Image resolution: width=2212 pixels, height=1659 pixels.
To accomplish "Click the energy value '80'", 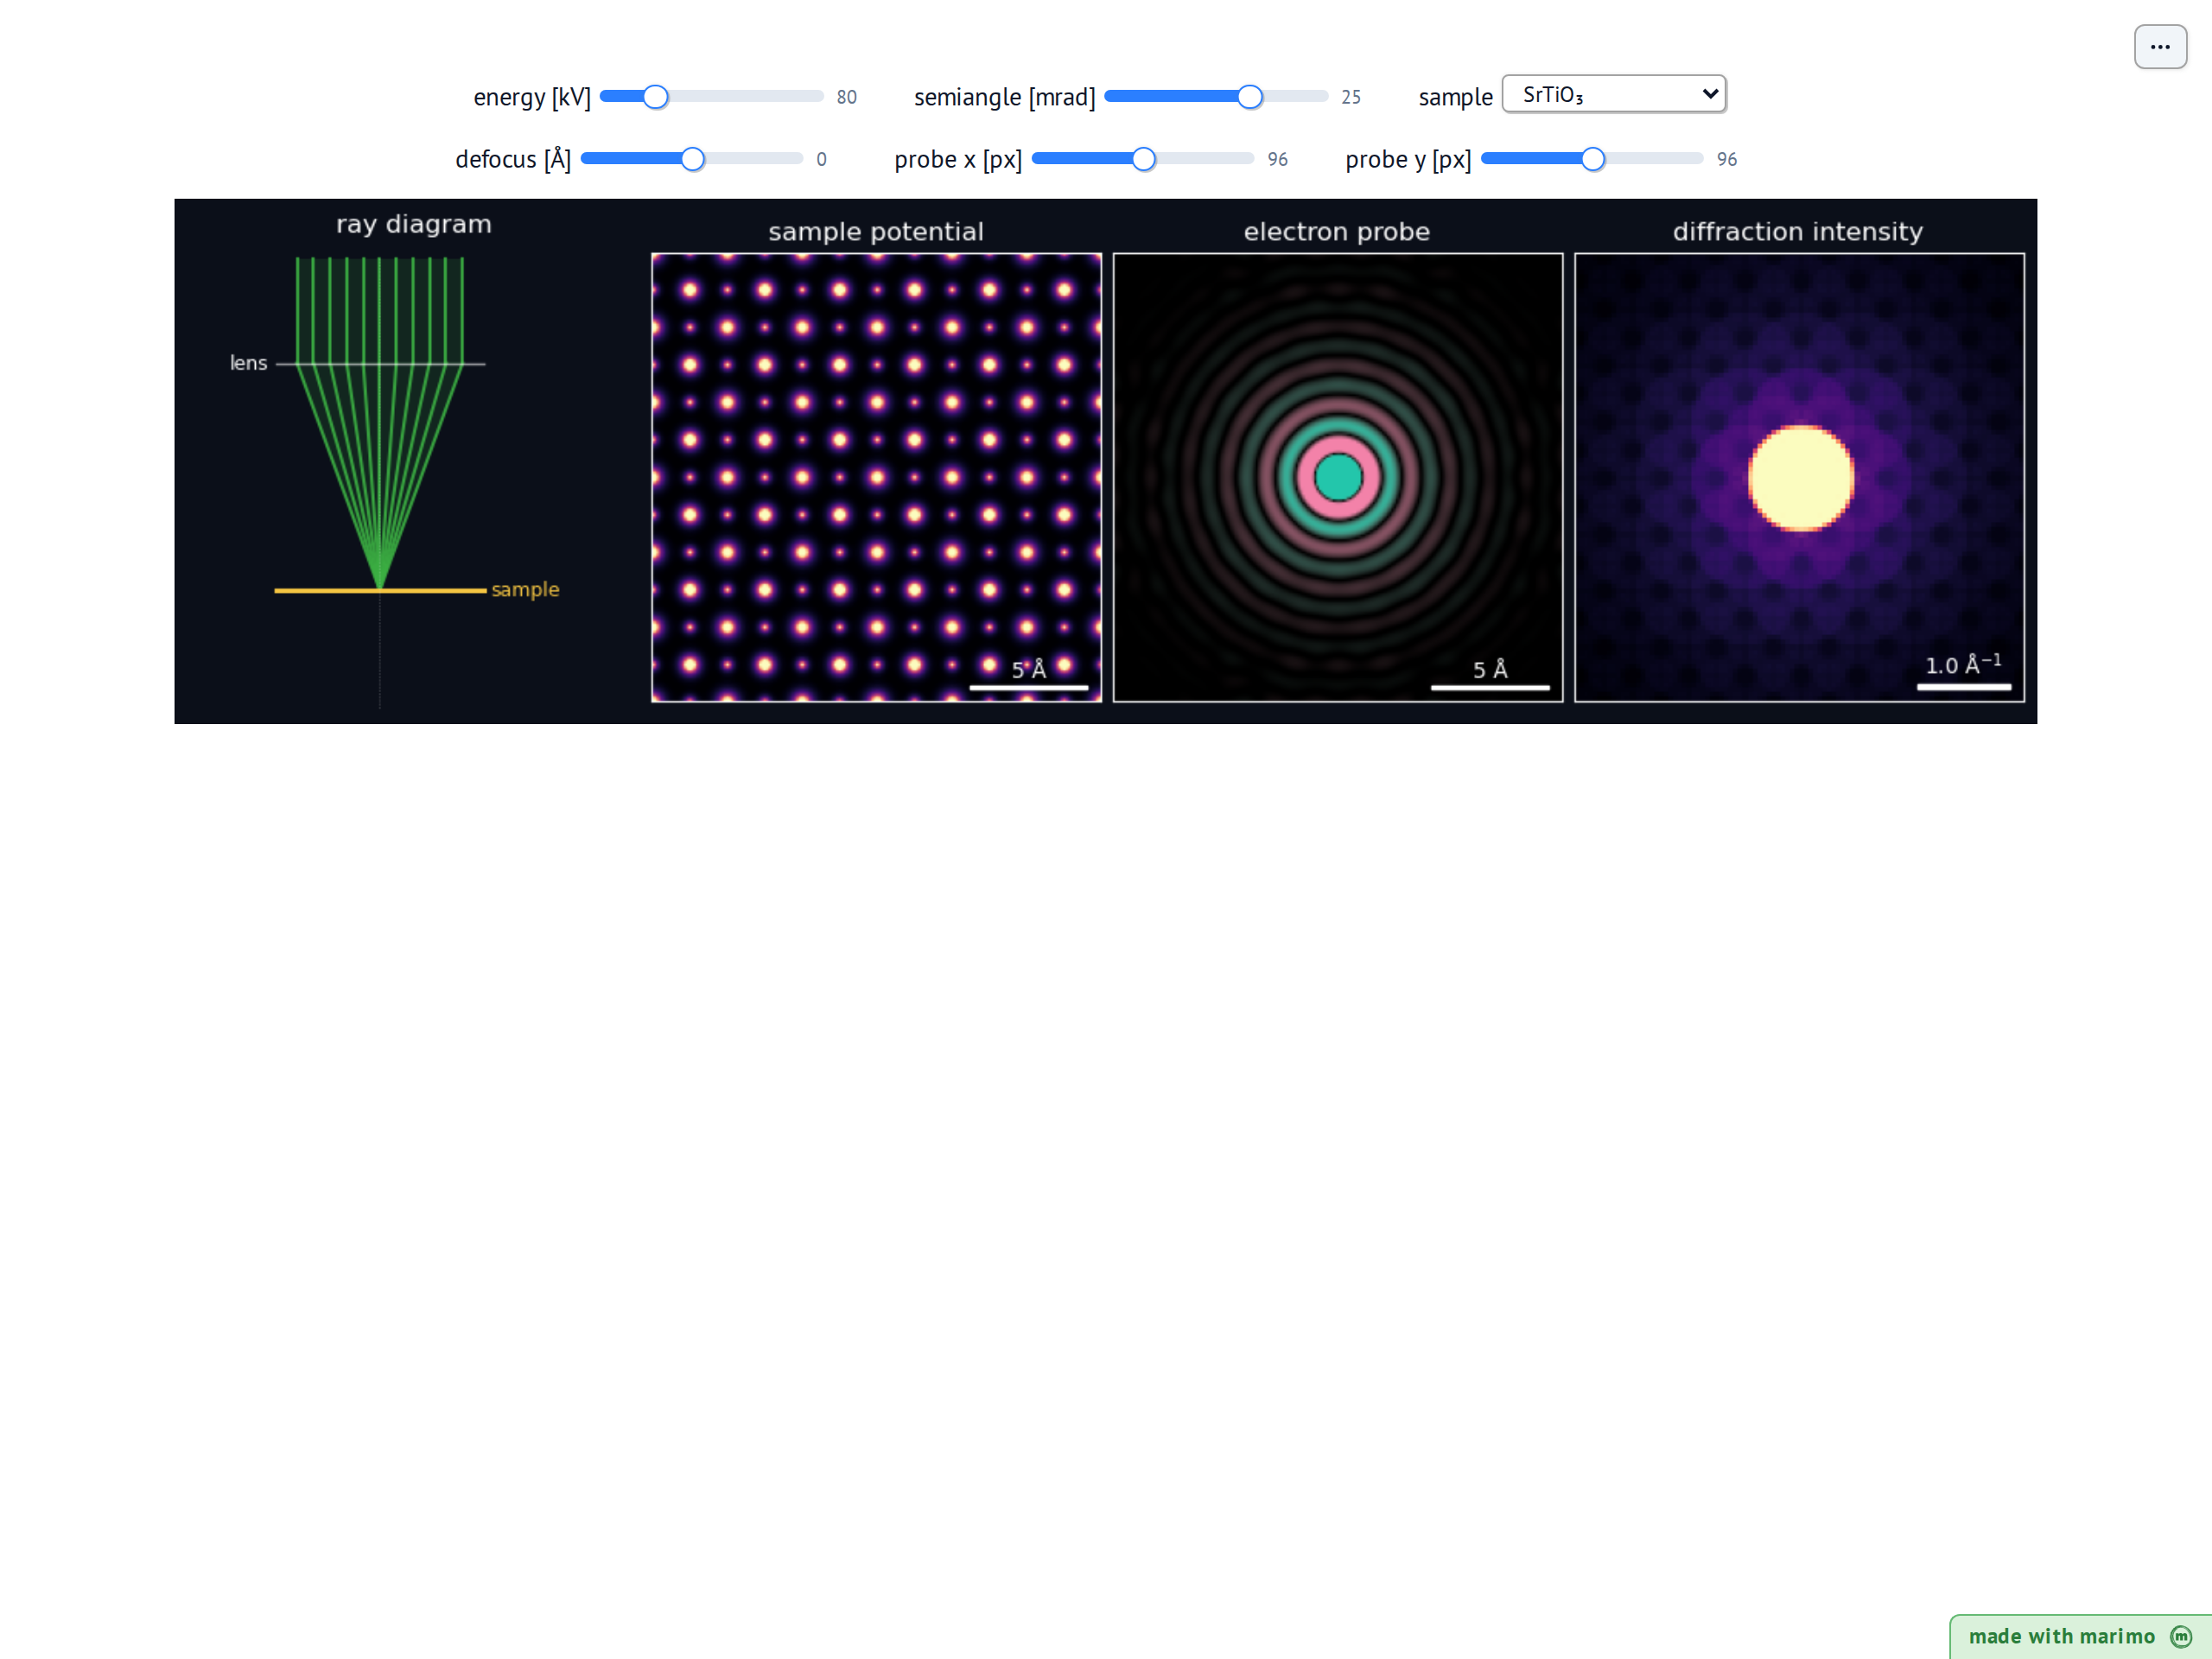I will coord(846,97).
